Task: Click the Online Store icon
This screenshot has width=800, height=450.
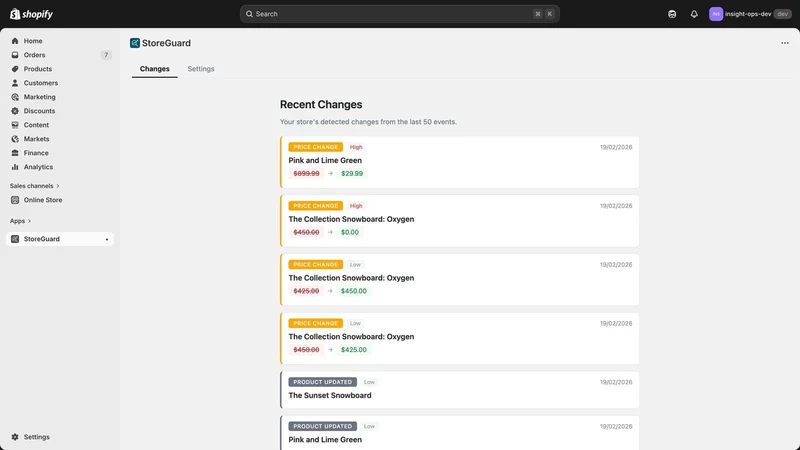Action: [x=15, y=200]
